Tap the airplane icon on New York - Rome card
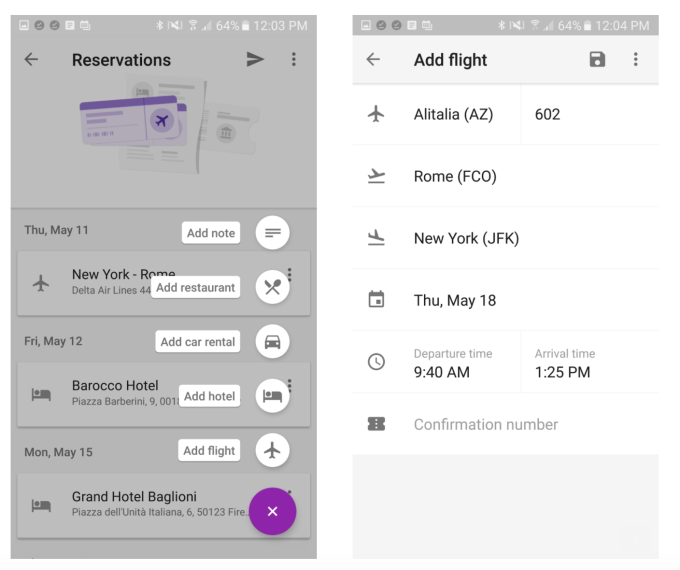This screenshot has width=680, height=570. tap(41, 283)
